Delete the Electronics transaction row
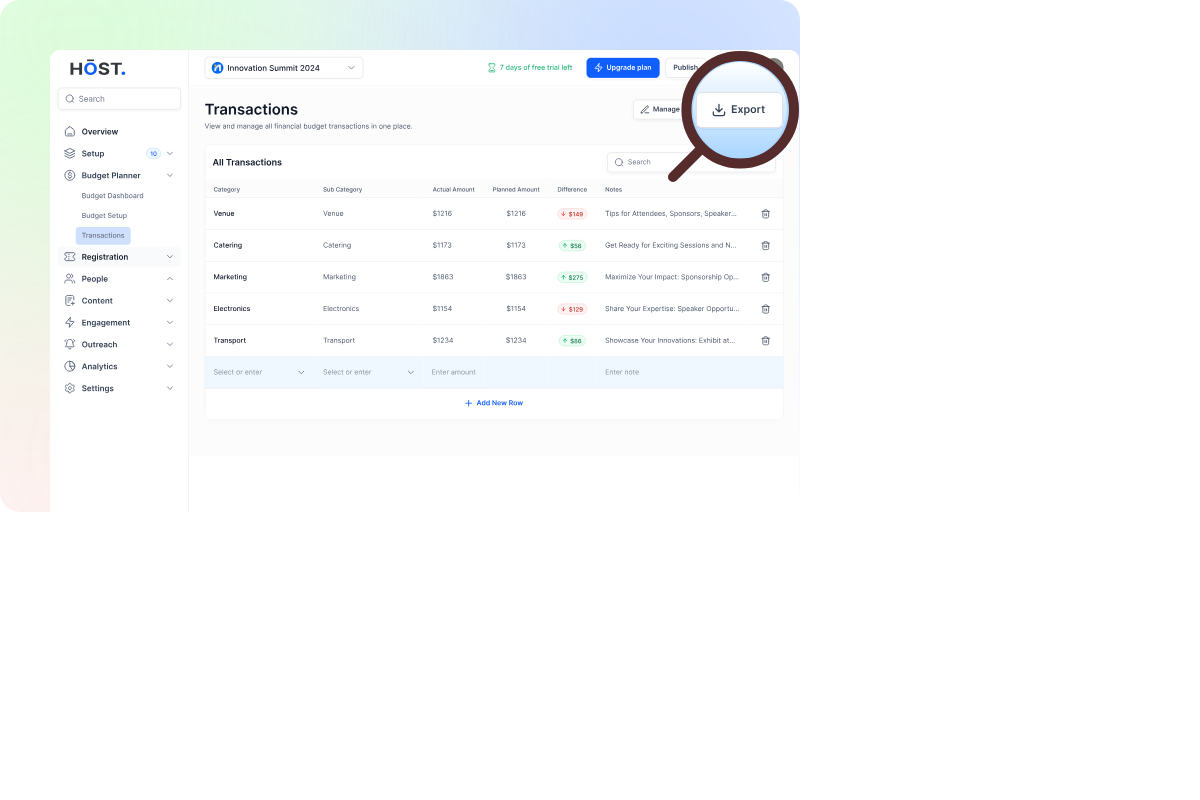This screenshot has width=1200, height=800. pos(766,309)
